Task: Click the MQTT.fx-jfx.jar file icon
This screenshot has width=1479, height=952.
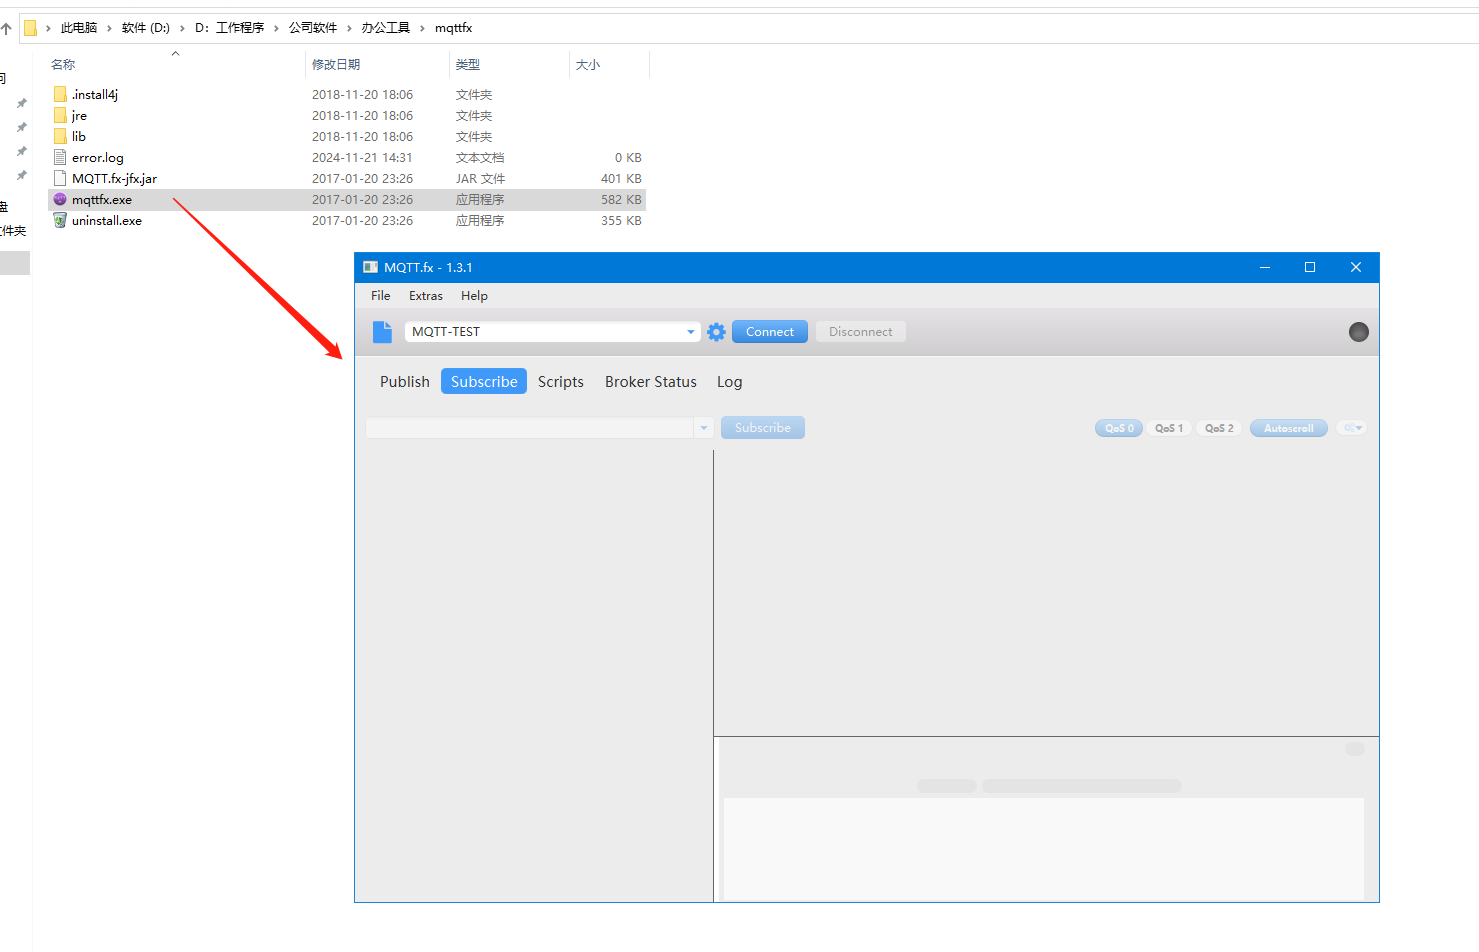Action: 60,178
